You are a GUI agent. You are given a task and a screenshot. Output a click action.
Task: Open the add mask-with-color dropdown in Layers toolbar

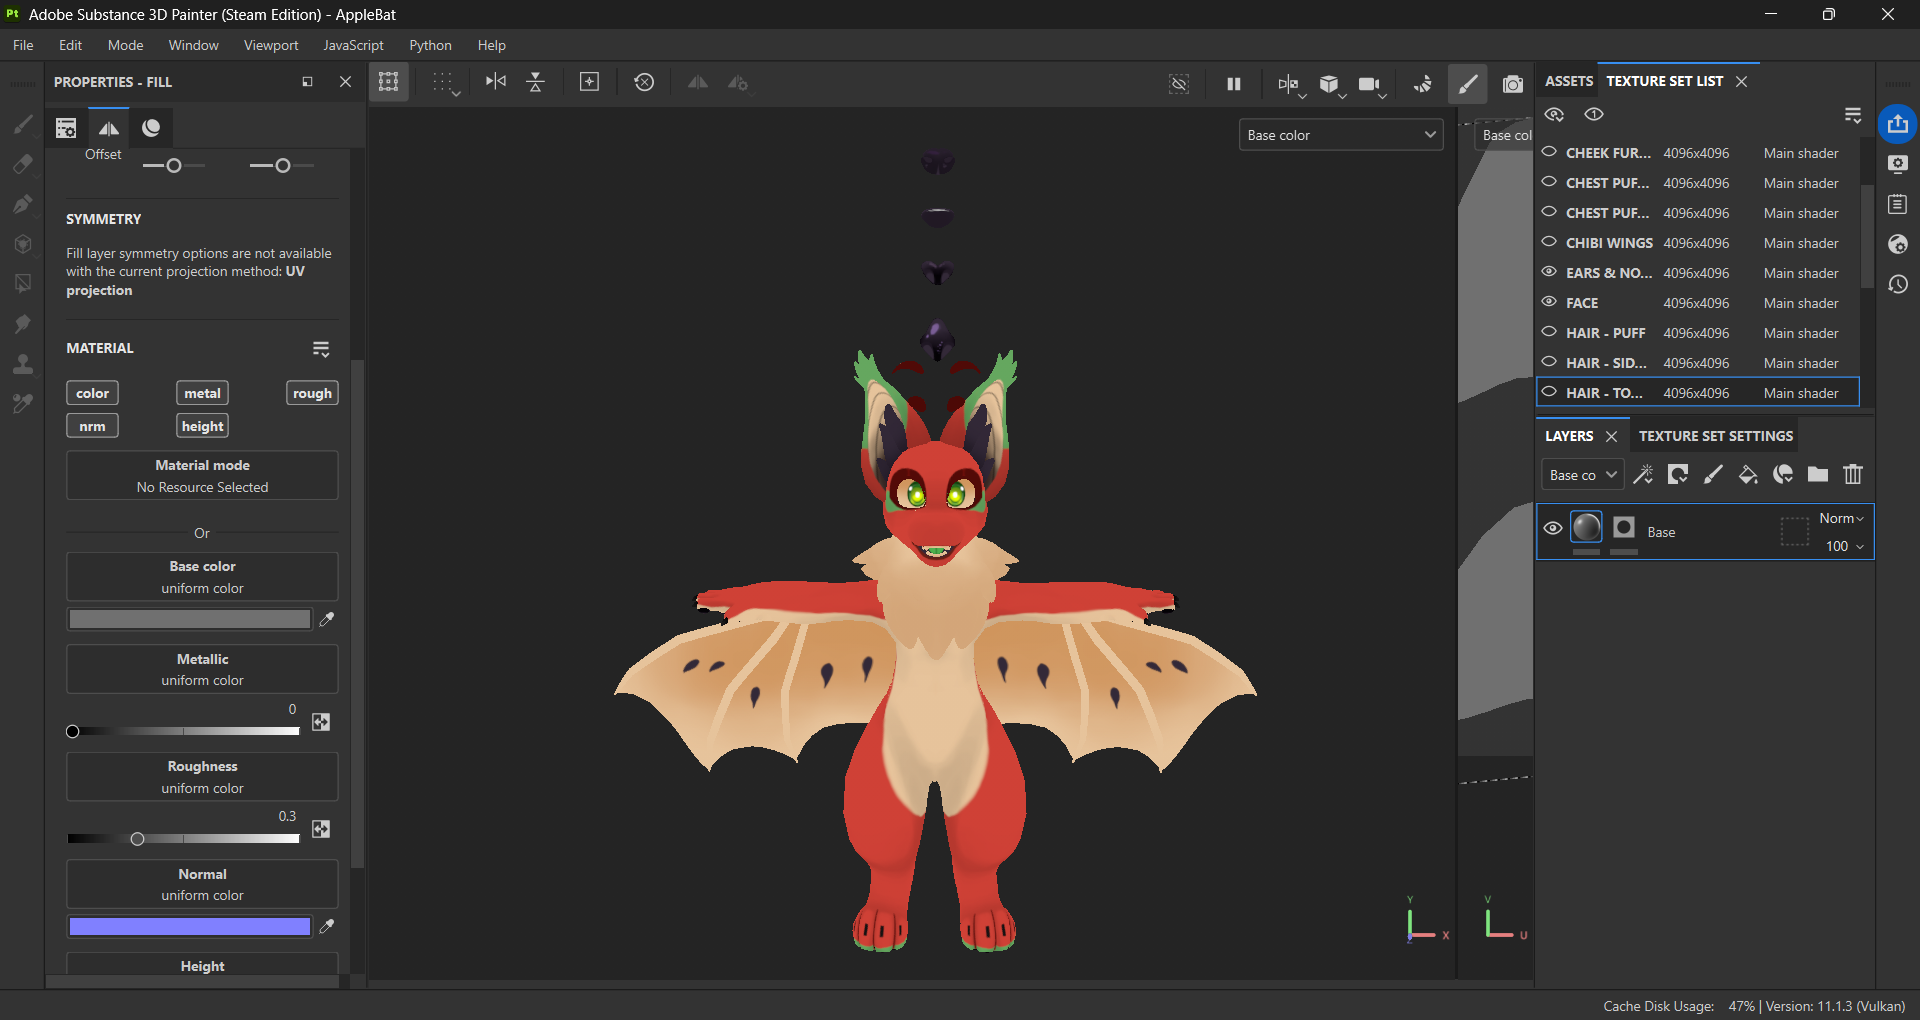(x=1783, y=475)
